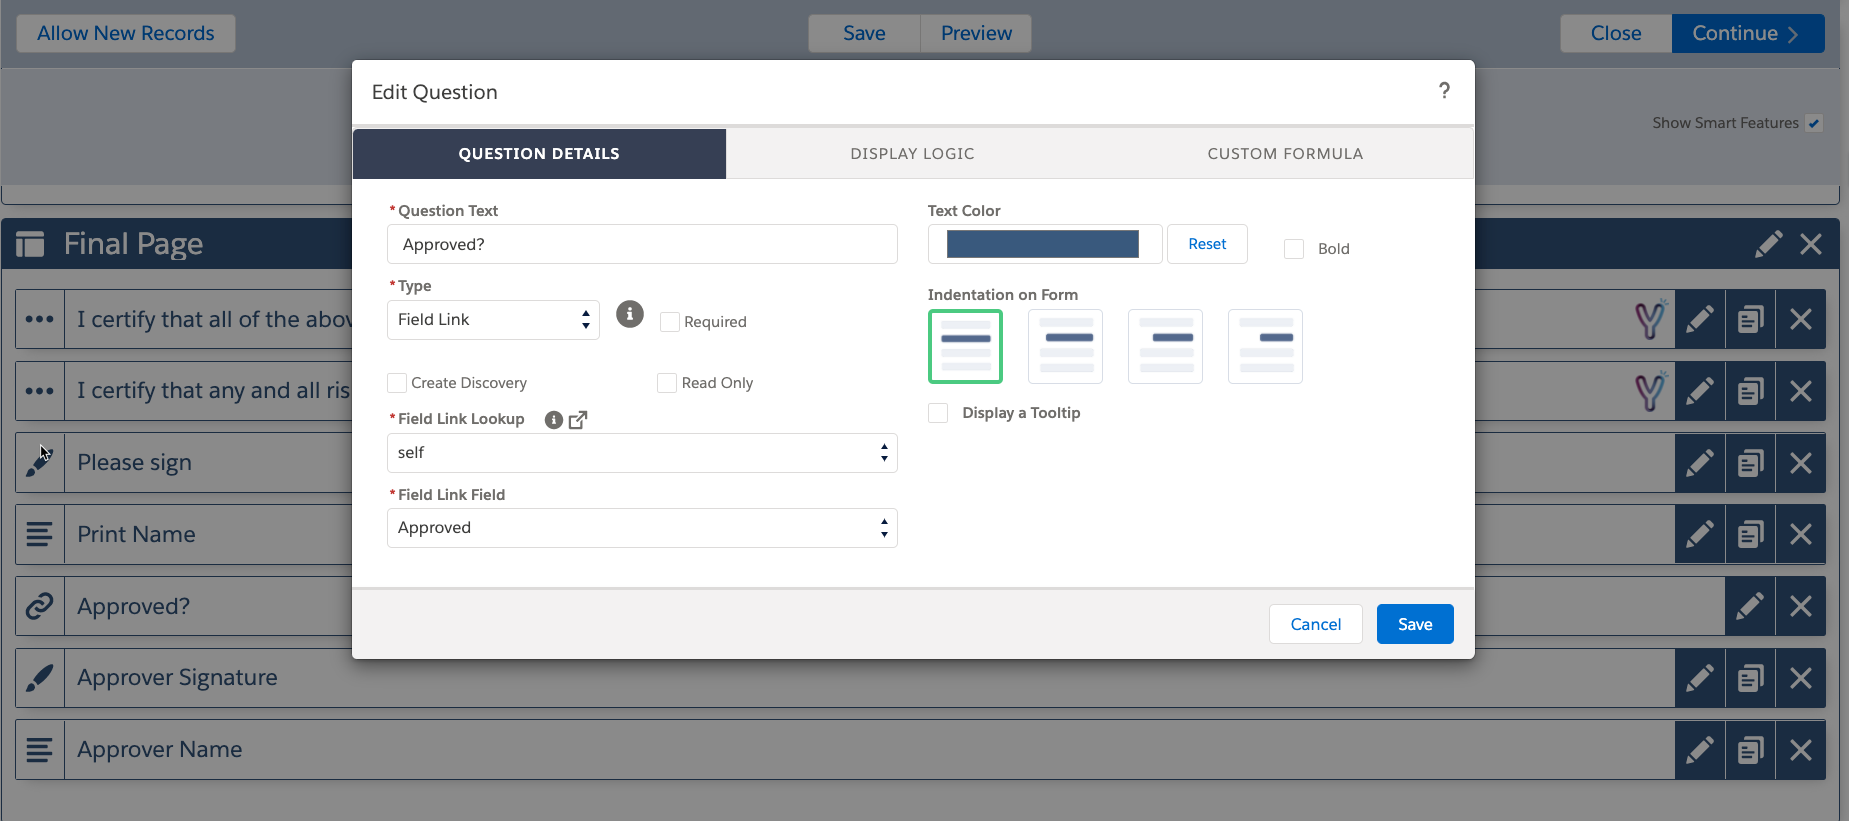Edit the 'Approver Signature' question
This screenshot has width=1849, height=821.
1700,678
